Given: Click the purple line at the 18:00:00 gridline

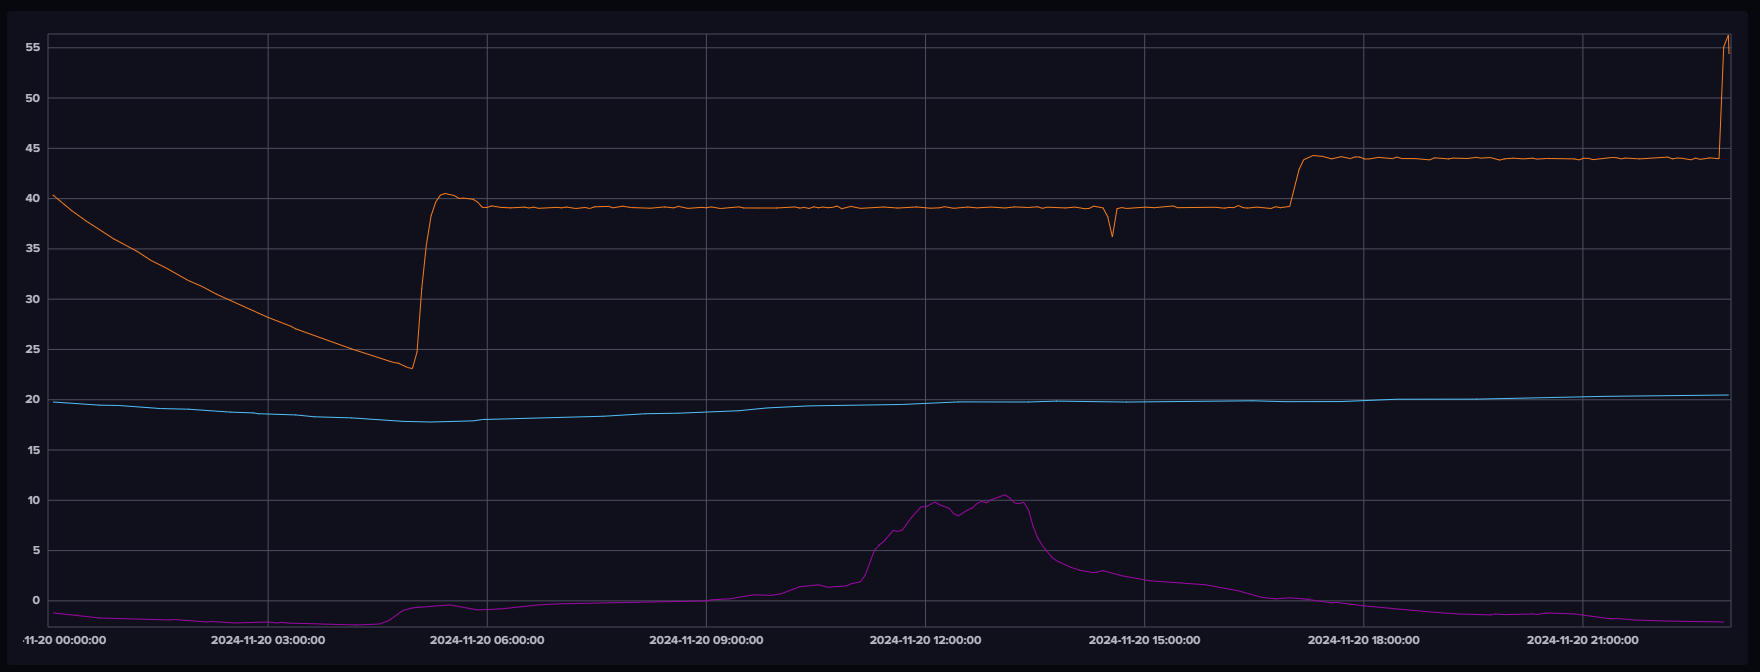Looking at the screenshot, I should click(1363, 606).
